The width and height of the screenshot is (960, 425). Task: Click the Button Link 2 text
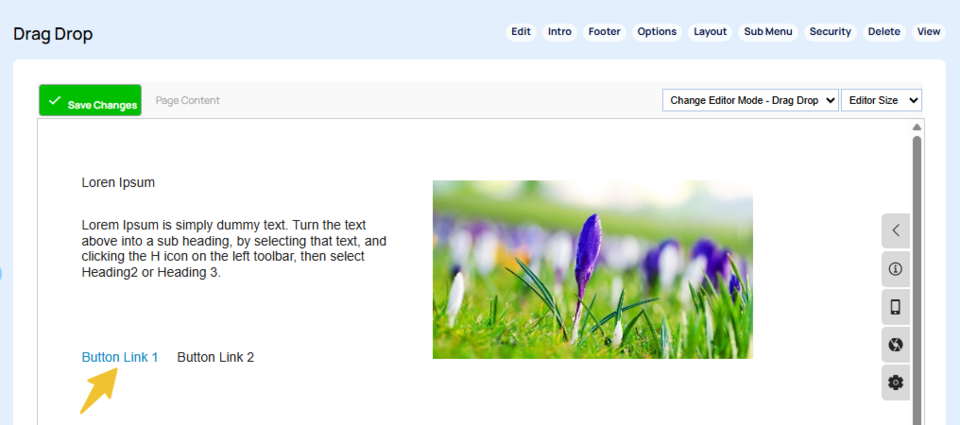pos(215,357)
